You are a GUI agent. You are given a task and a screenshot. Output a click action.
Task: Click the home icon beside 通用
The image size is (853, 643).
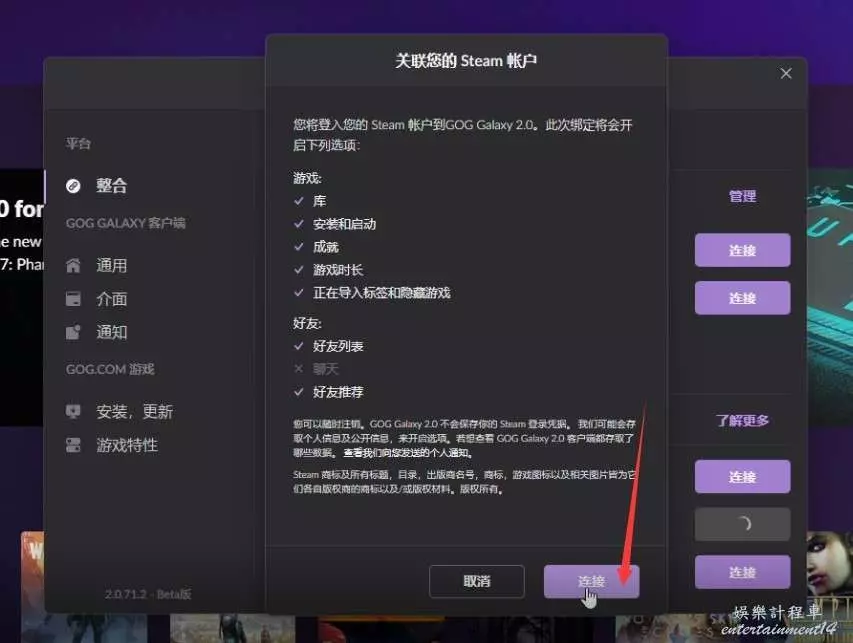pyautogui.click(x=73, y=266)
